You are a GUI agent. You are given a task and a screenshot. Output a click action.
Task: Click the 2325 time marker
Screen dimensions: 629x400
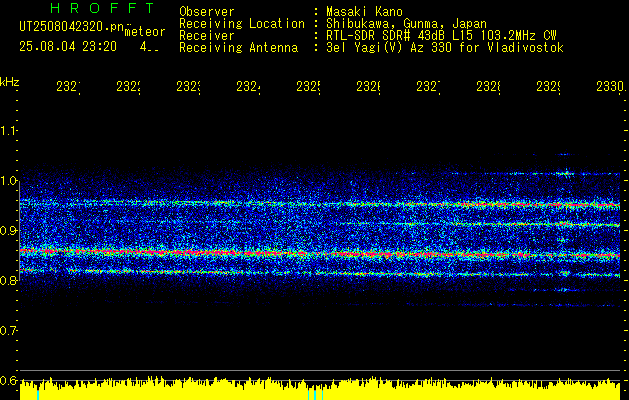click(308, 87)
